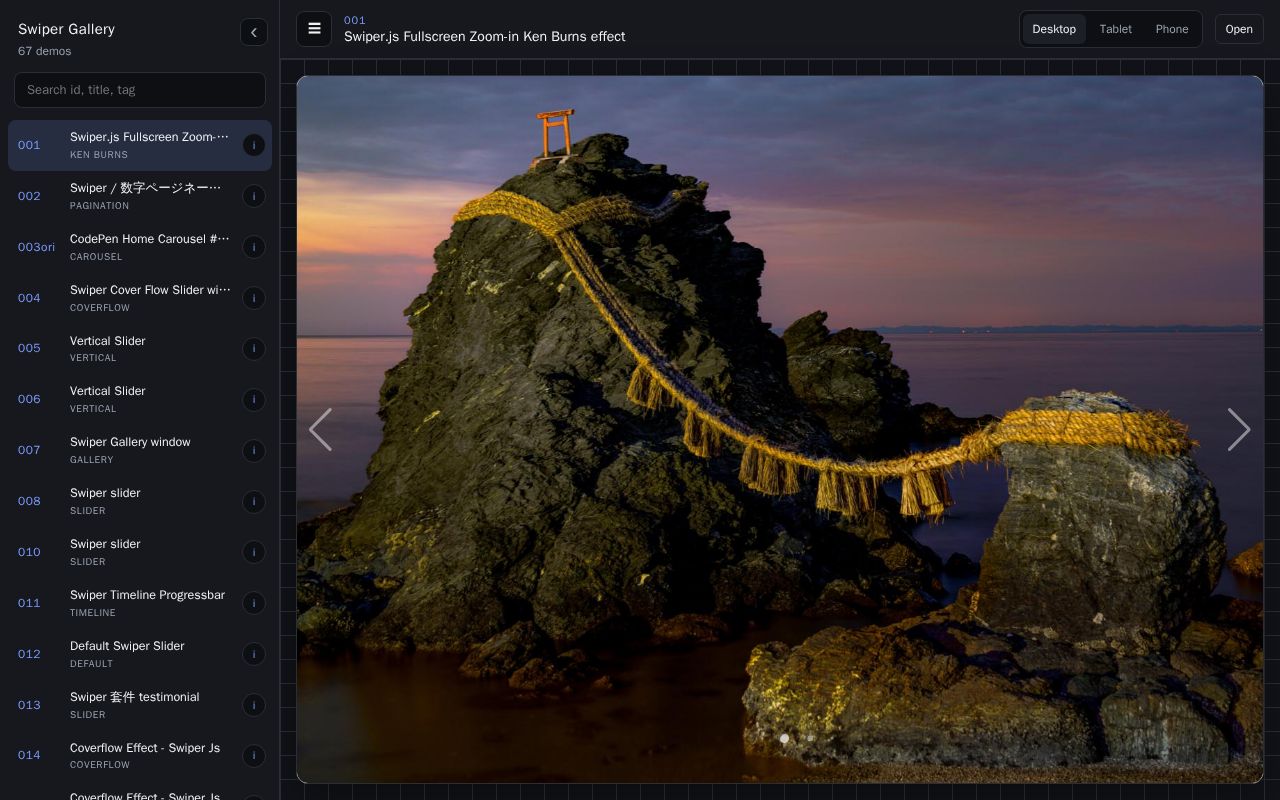Image resolution: width=1280 pixels, height=800 pixels.
Task: Open Default Swiper Slider demo
Action: point(140,654)
